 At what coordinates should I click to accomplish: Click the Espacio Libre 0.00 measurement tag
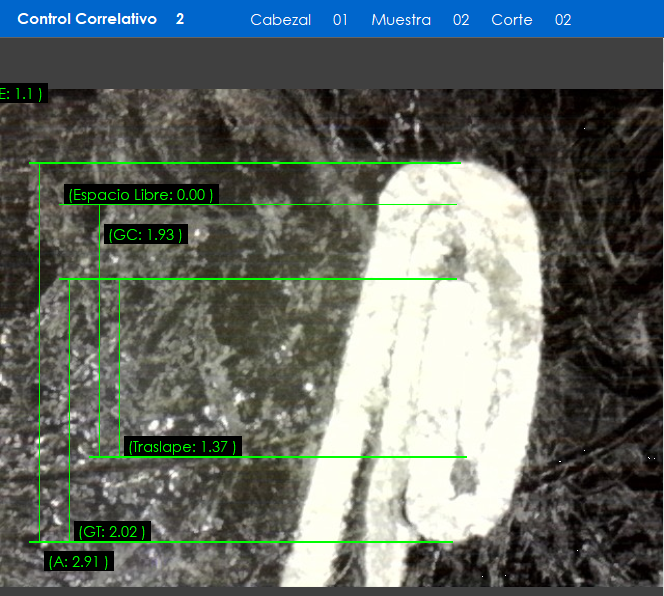click(x=141, y=194)
